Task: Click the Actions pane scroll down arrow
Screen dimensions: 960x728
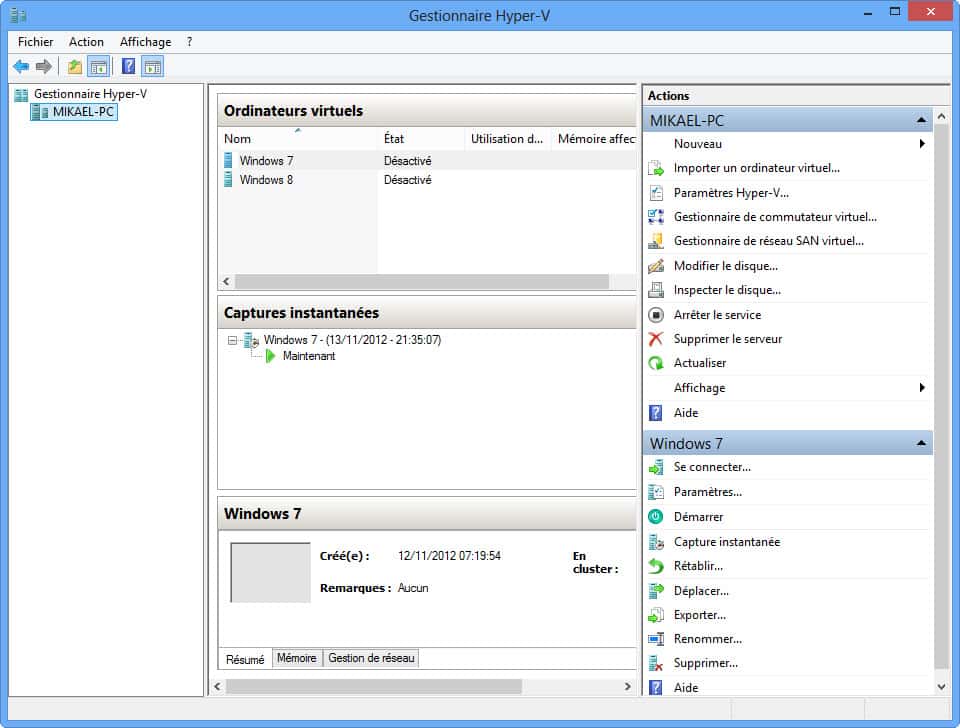Action: (x=942, y=687)
